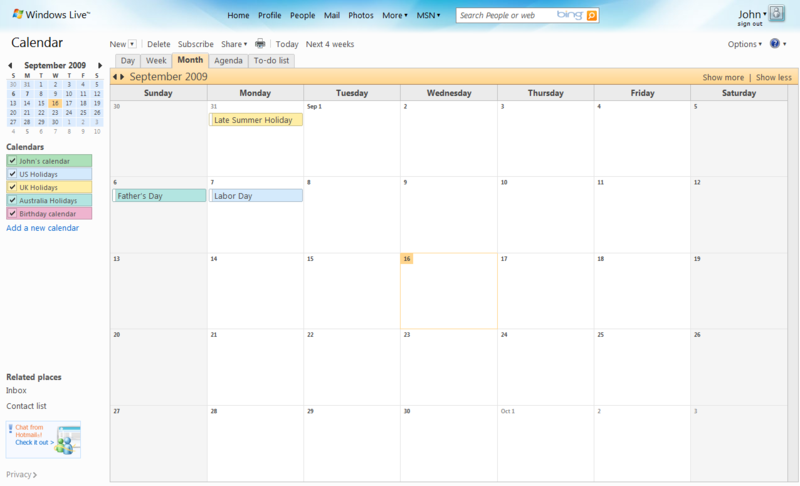Go to previous month in main header
The width and height of the screenshot is (800, 486).
click(115, 76)
